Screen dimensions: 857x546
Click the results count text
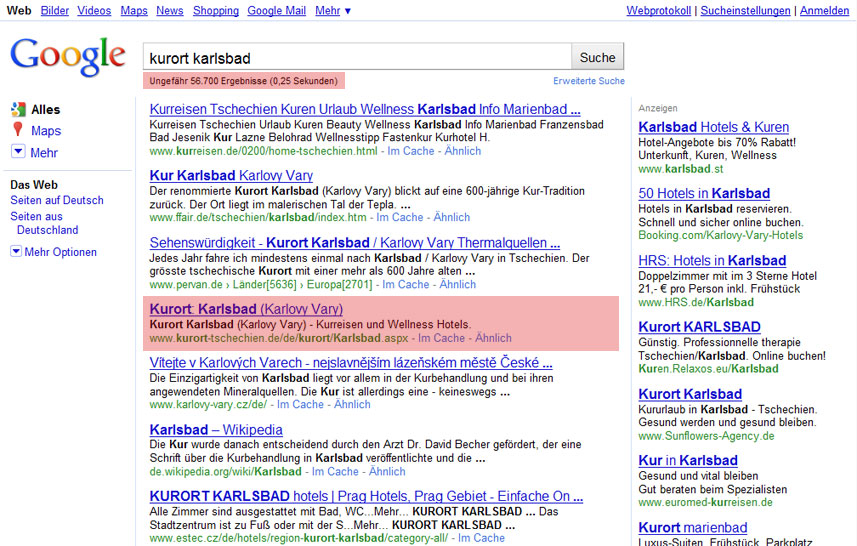(244, 81)
